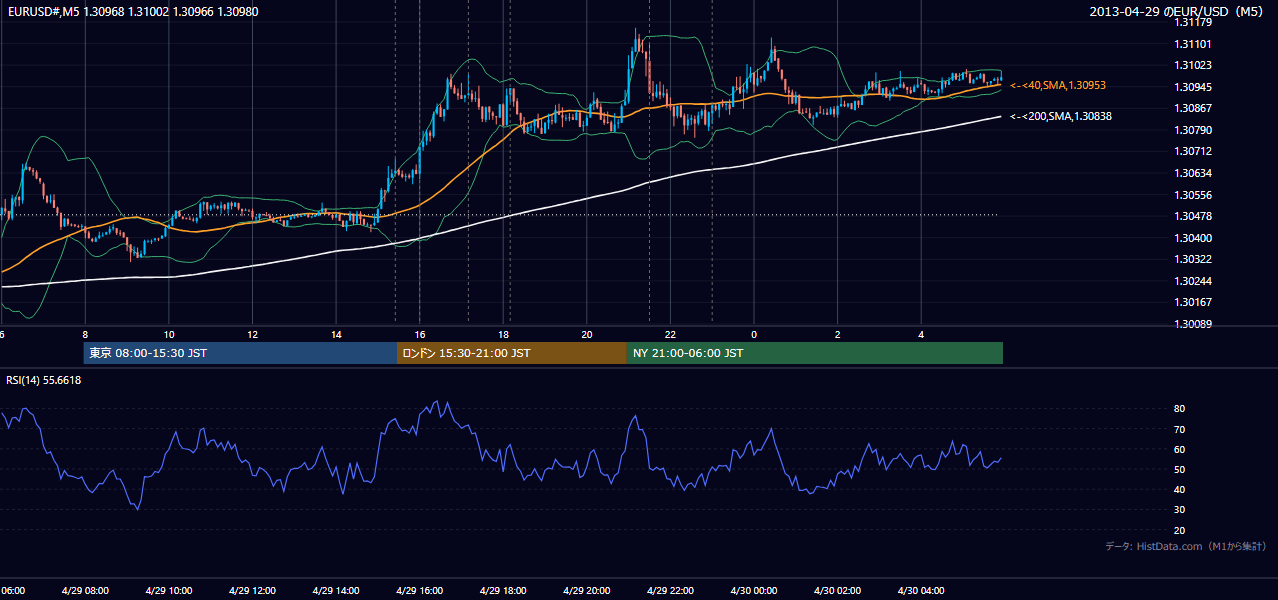
Task: Click price axis value 1.30167
Action: [x=1194, y=302]
